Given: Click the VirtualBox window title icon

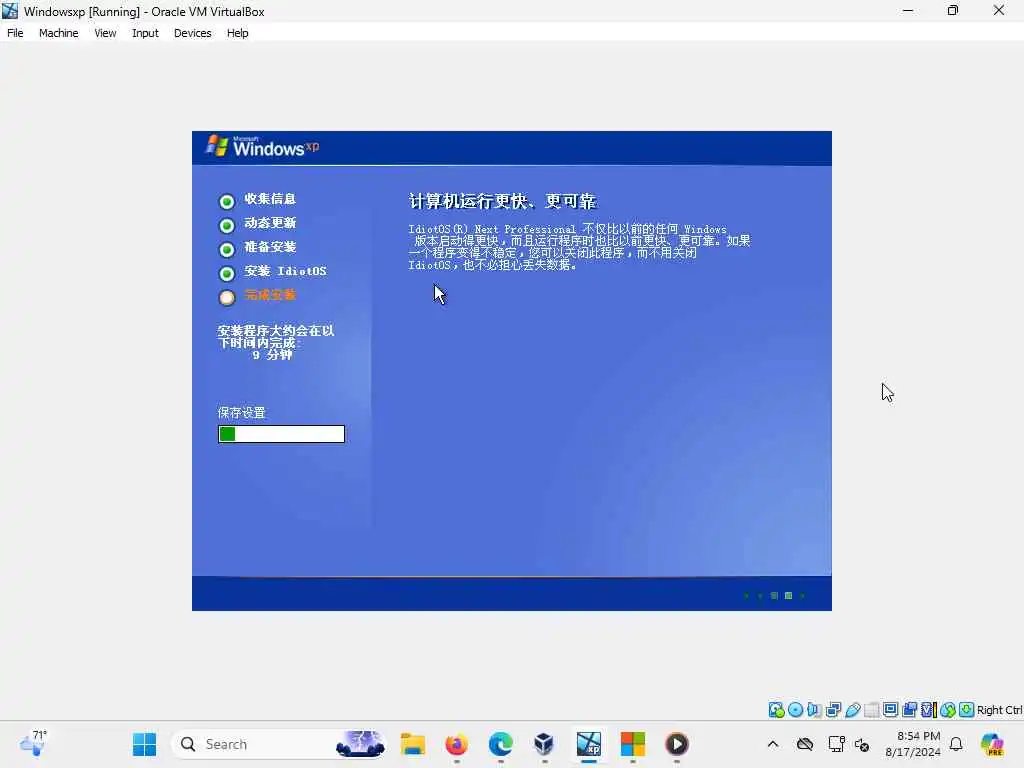Looking at the screenshot, I should point(10,11).
